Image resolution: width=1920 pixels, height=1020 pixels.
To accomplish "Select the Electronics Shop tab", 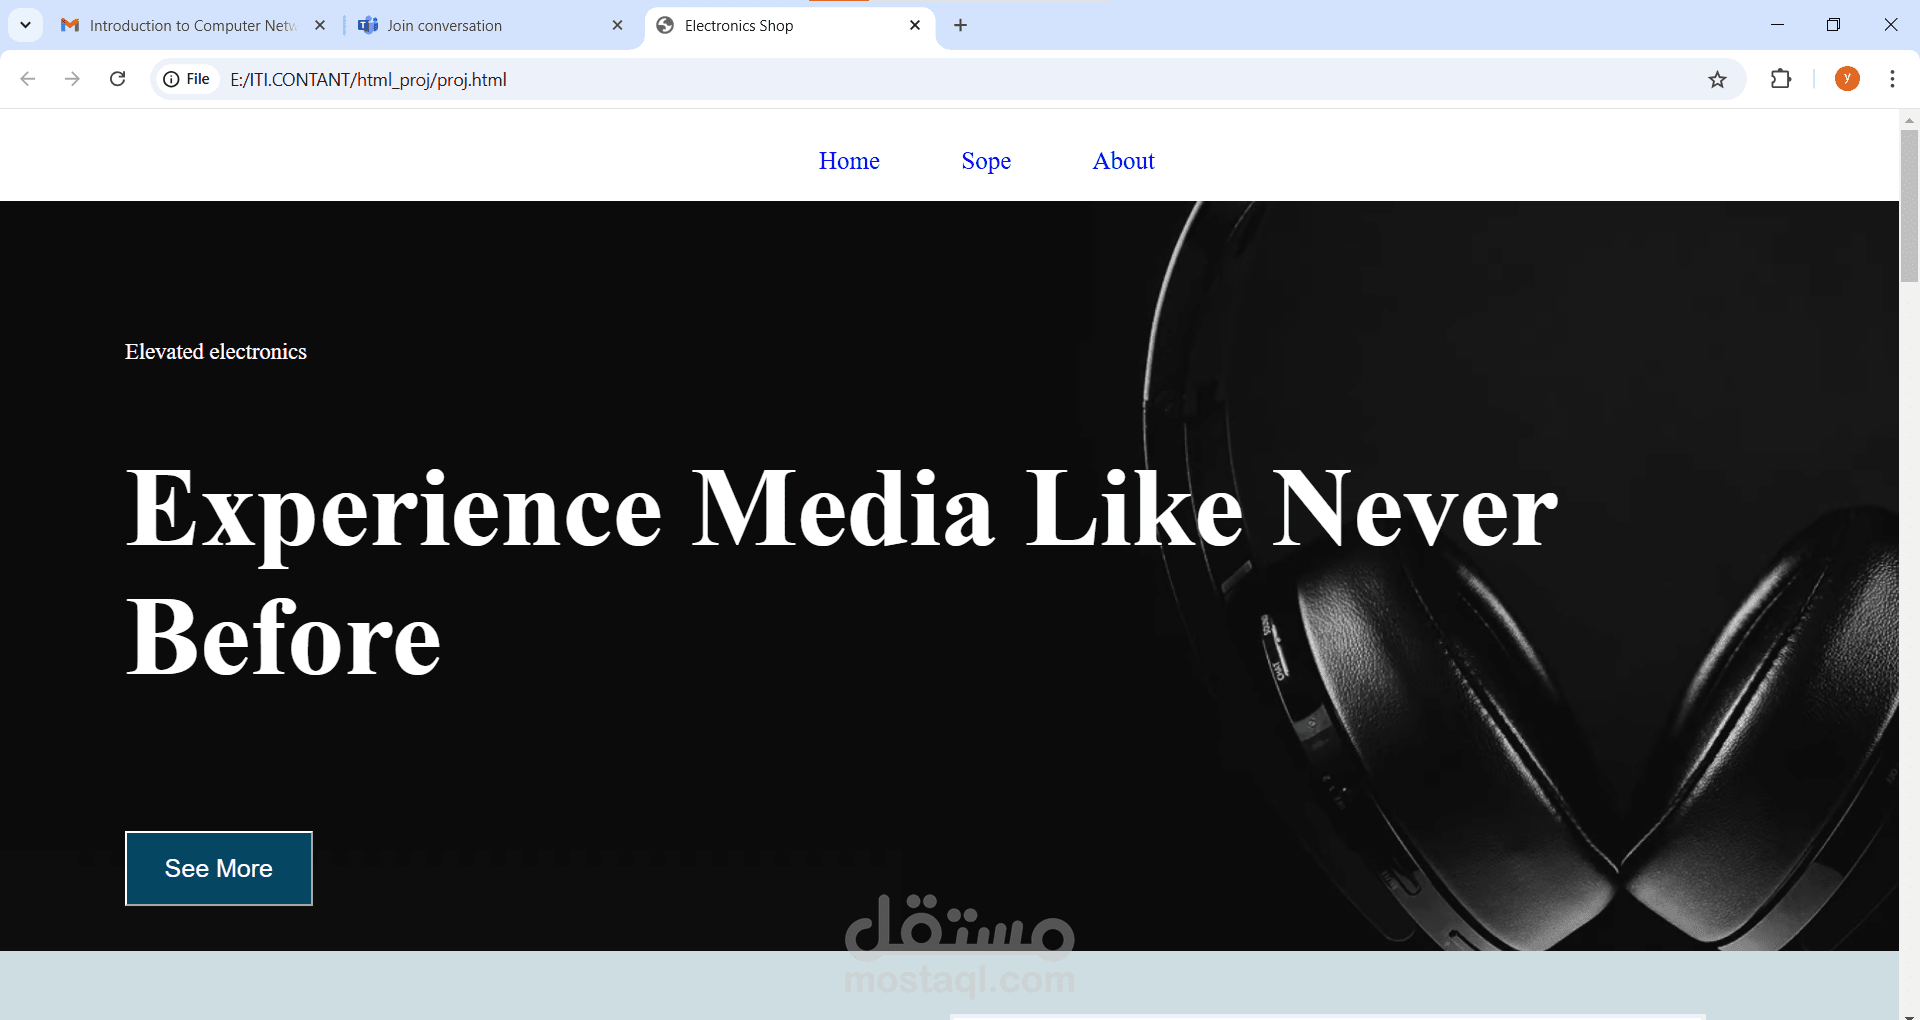I will click(x=790, y=25).
